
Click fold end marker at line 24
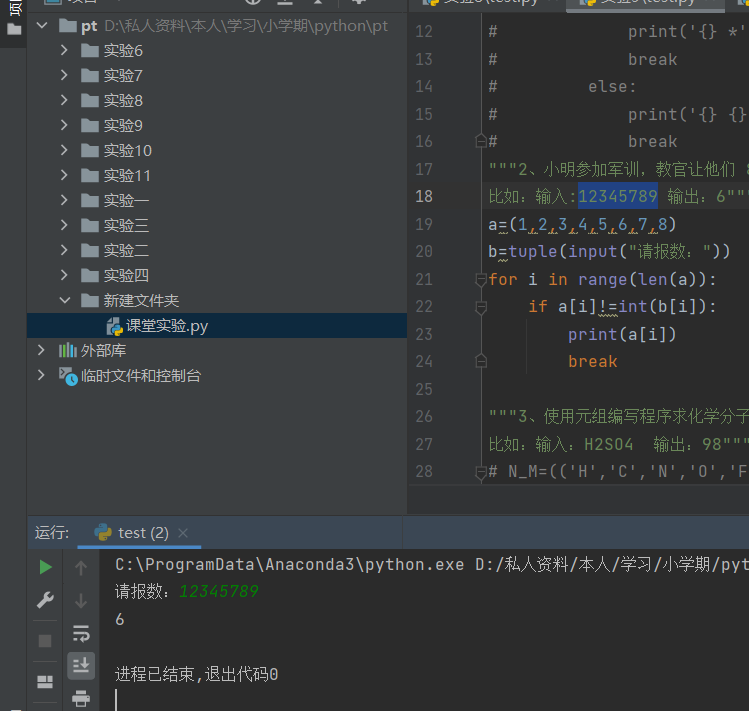(481, 361)
